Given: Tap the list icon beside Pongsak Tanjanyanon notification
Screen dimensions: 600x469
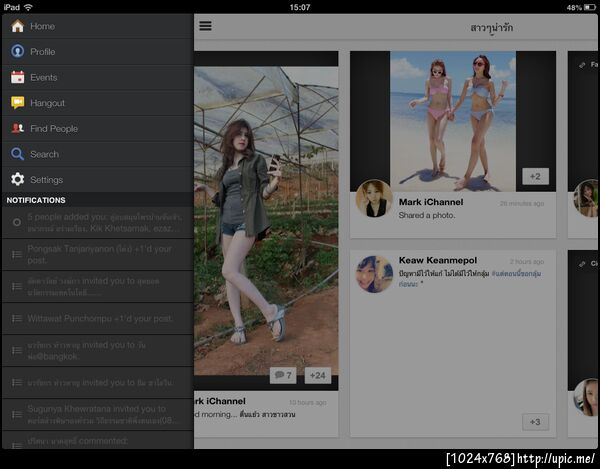Looking at the screenshot, I should tap(16, 254).
